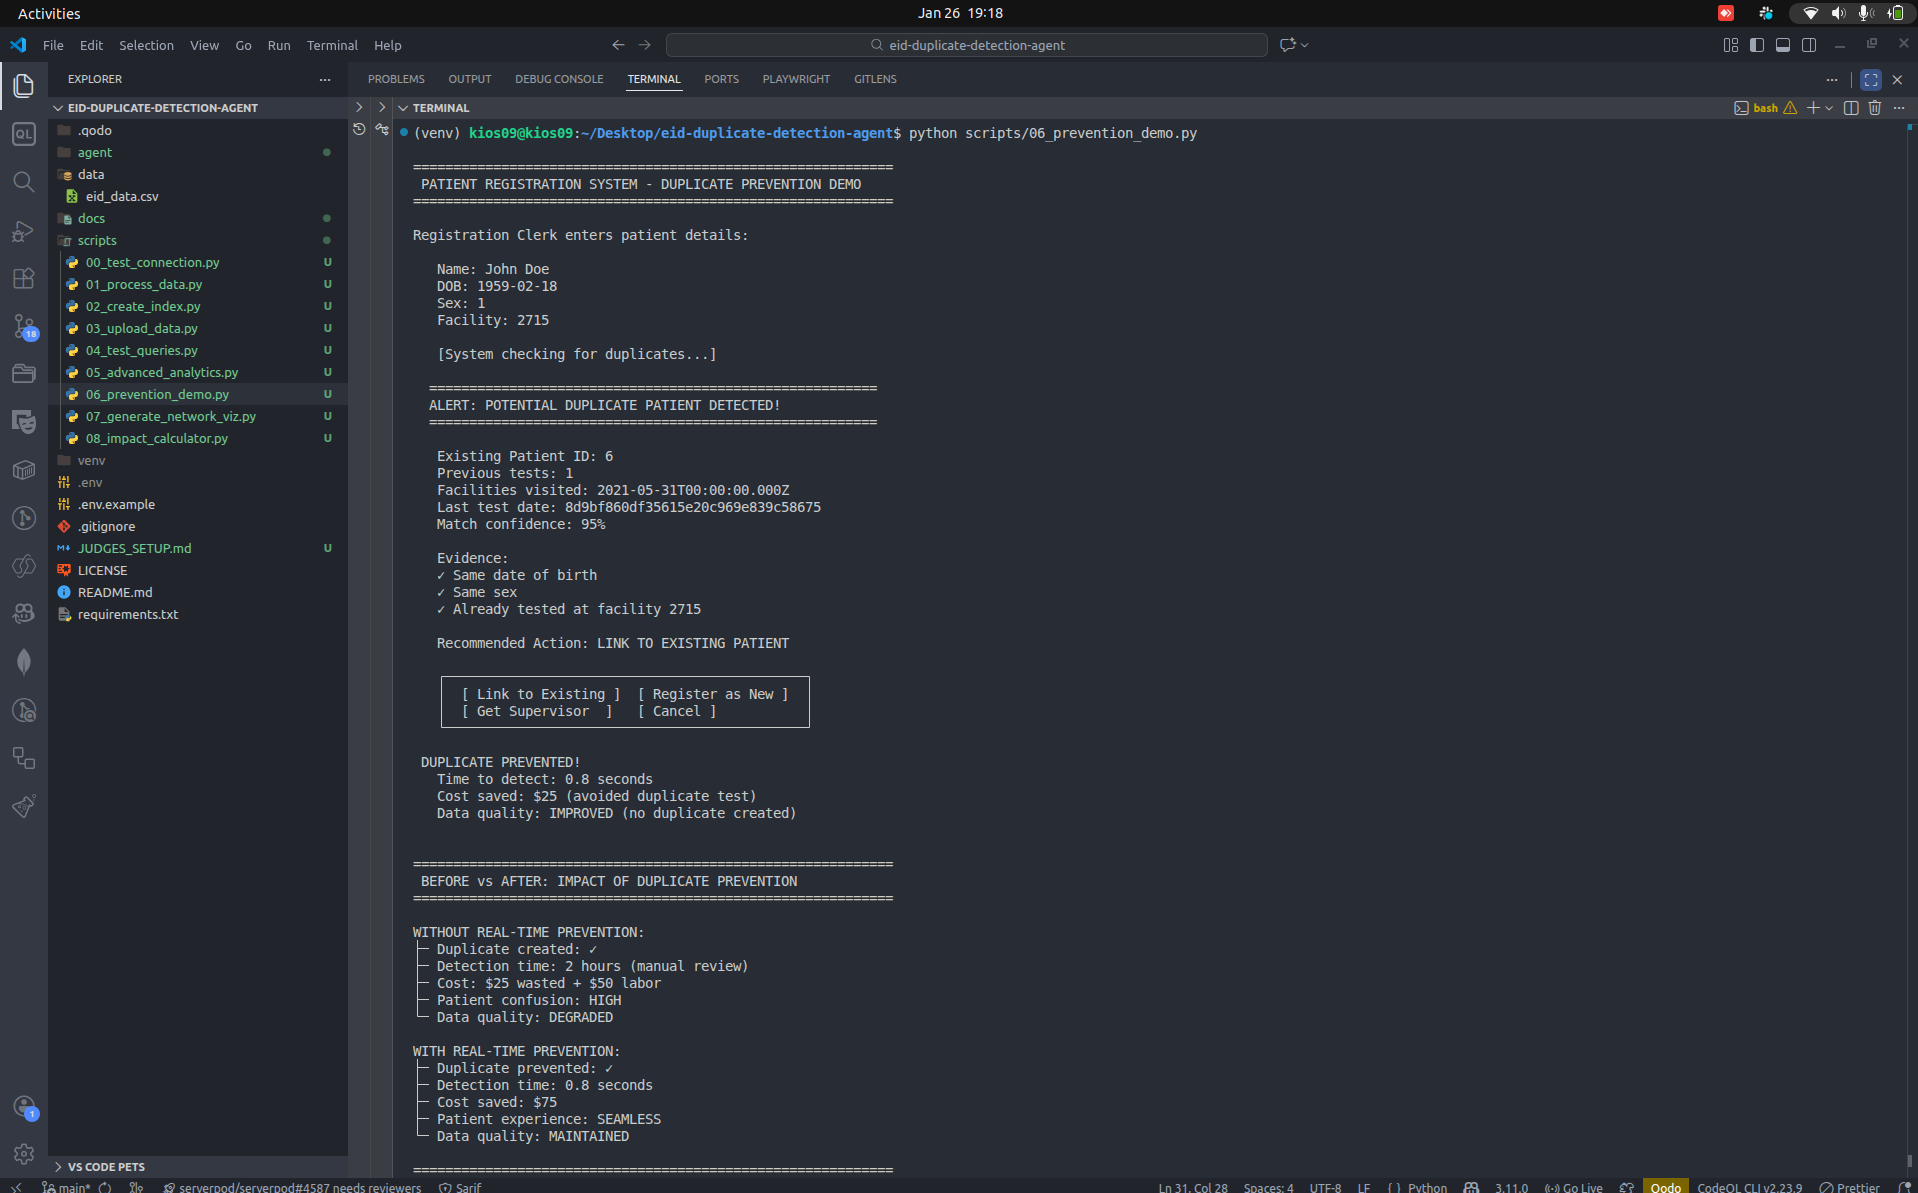Switch to the DEBUG CONSOLE tab
The image size is (1918, 1193).
pos(559,79)
